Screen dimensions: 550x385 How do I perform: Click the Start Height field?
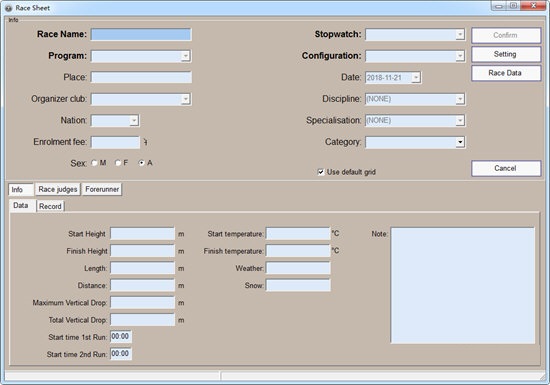tap(142, 234)
